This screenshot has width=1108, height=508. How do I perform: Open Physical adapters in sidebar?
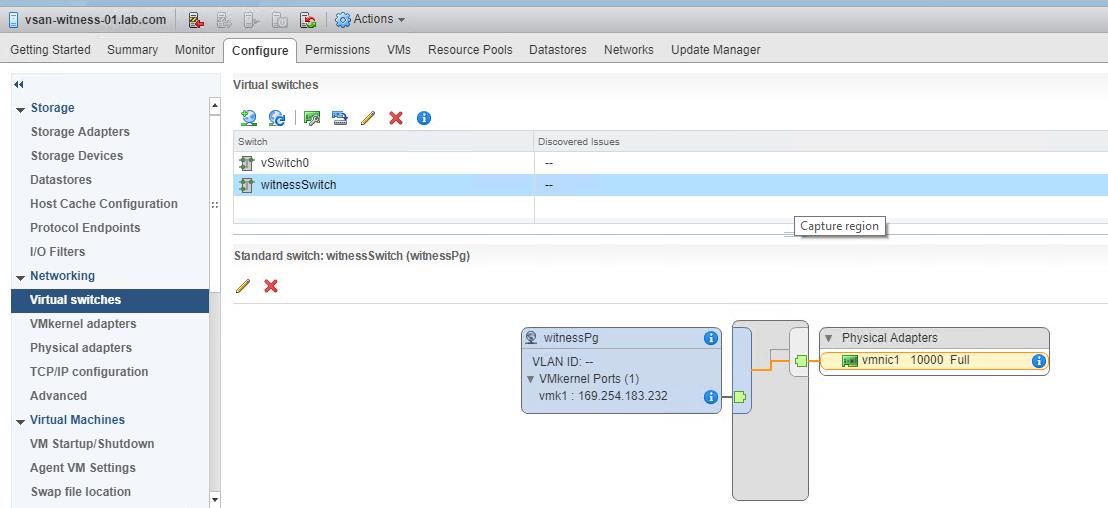pos(81,348)
